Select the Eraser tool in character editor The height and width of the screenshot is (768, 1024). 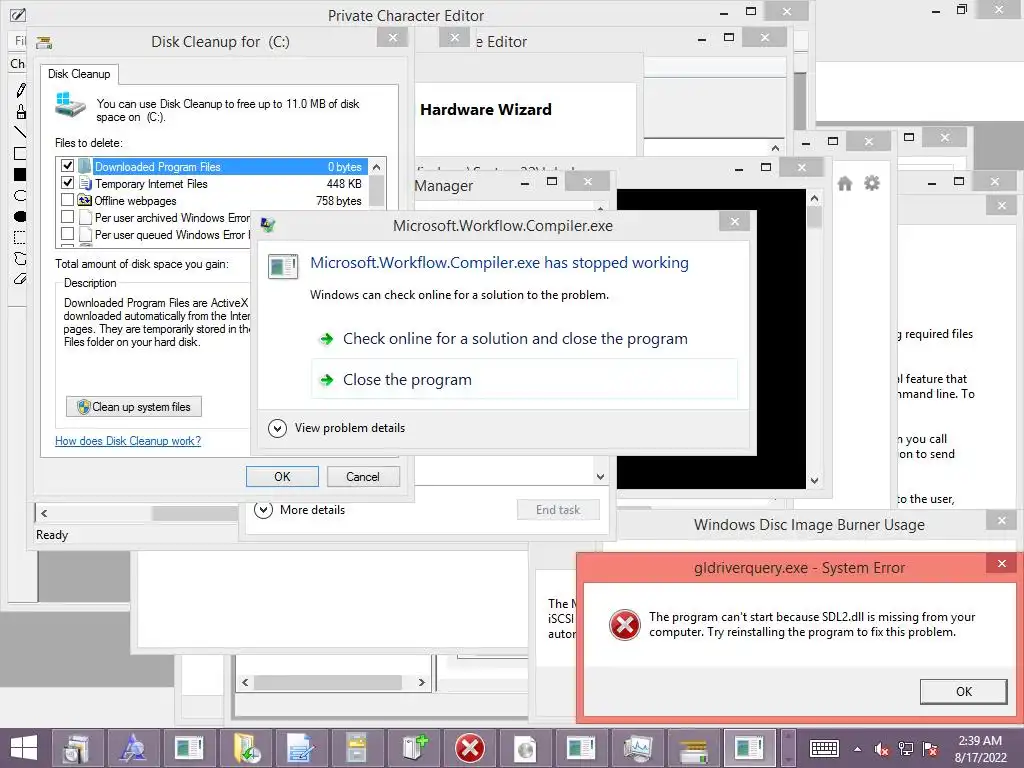[x=20, y=279]
